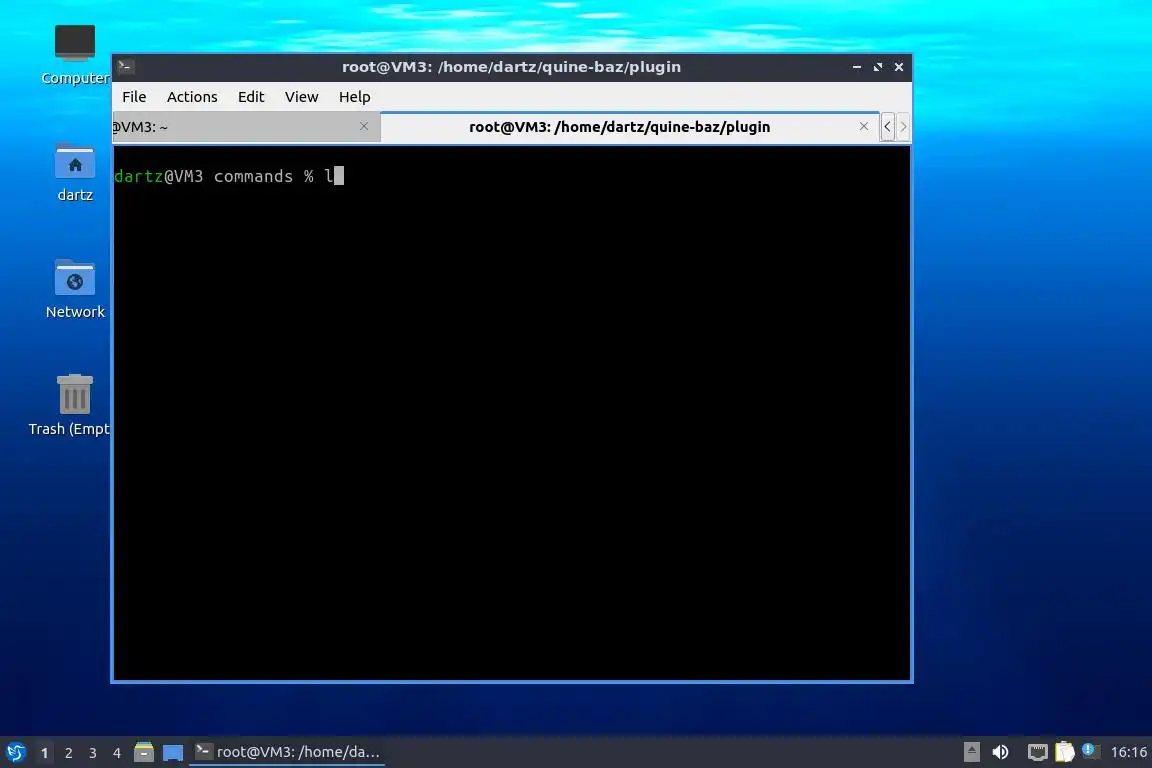Open the Actions menu
The height and width of the screenshot is (768, 1152).
(x=192, y=96)
